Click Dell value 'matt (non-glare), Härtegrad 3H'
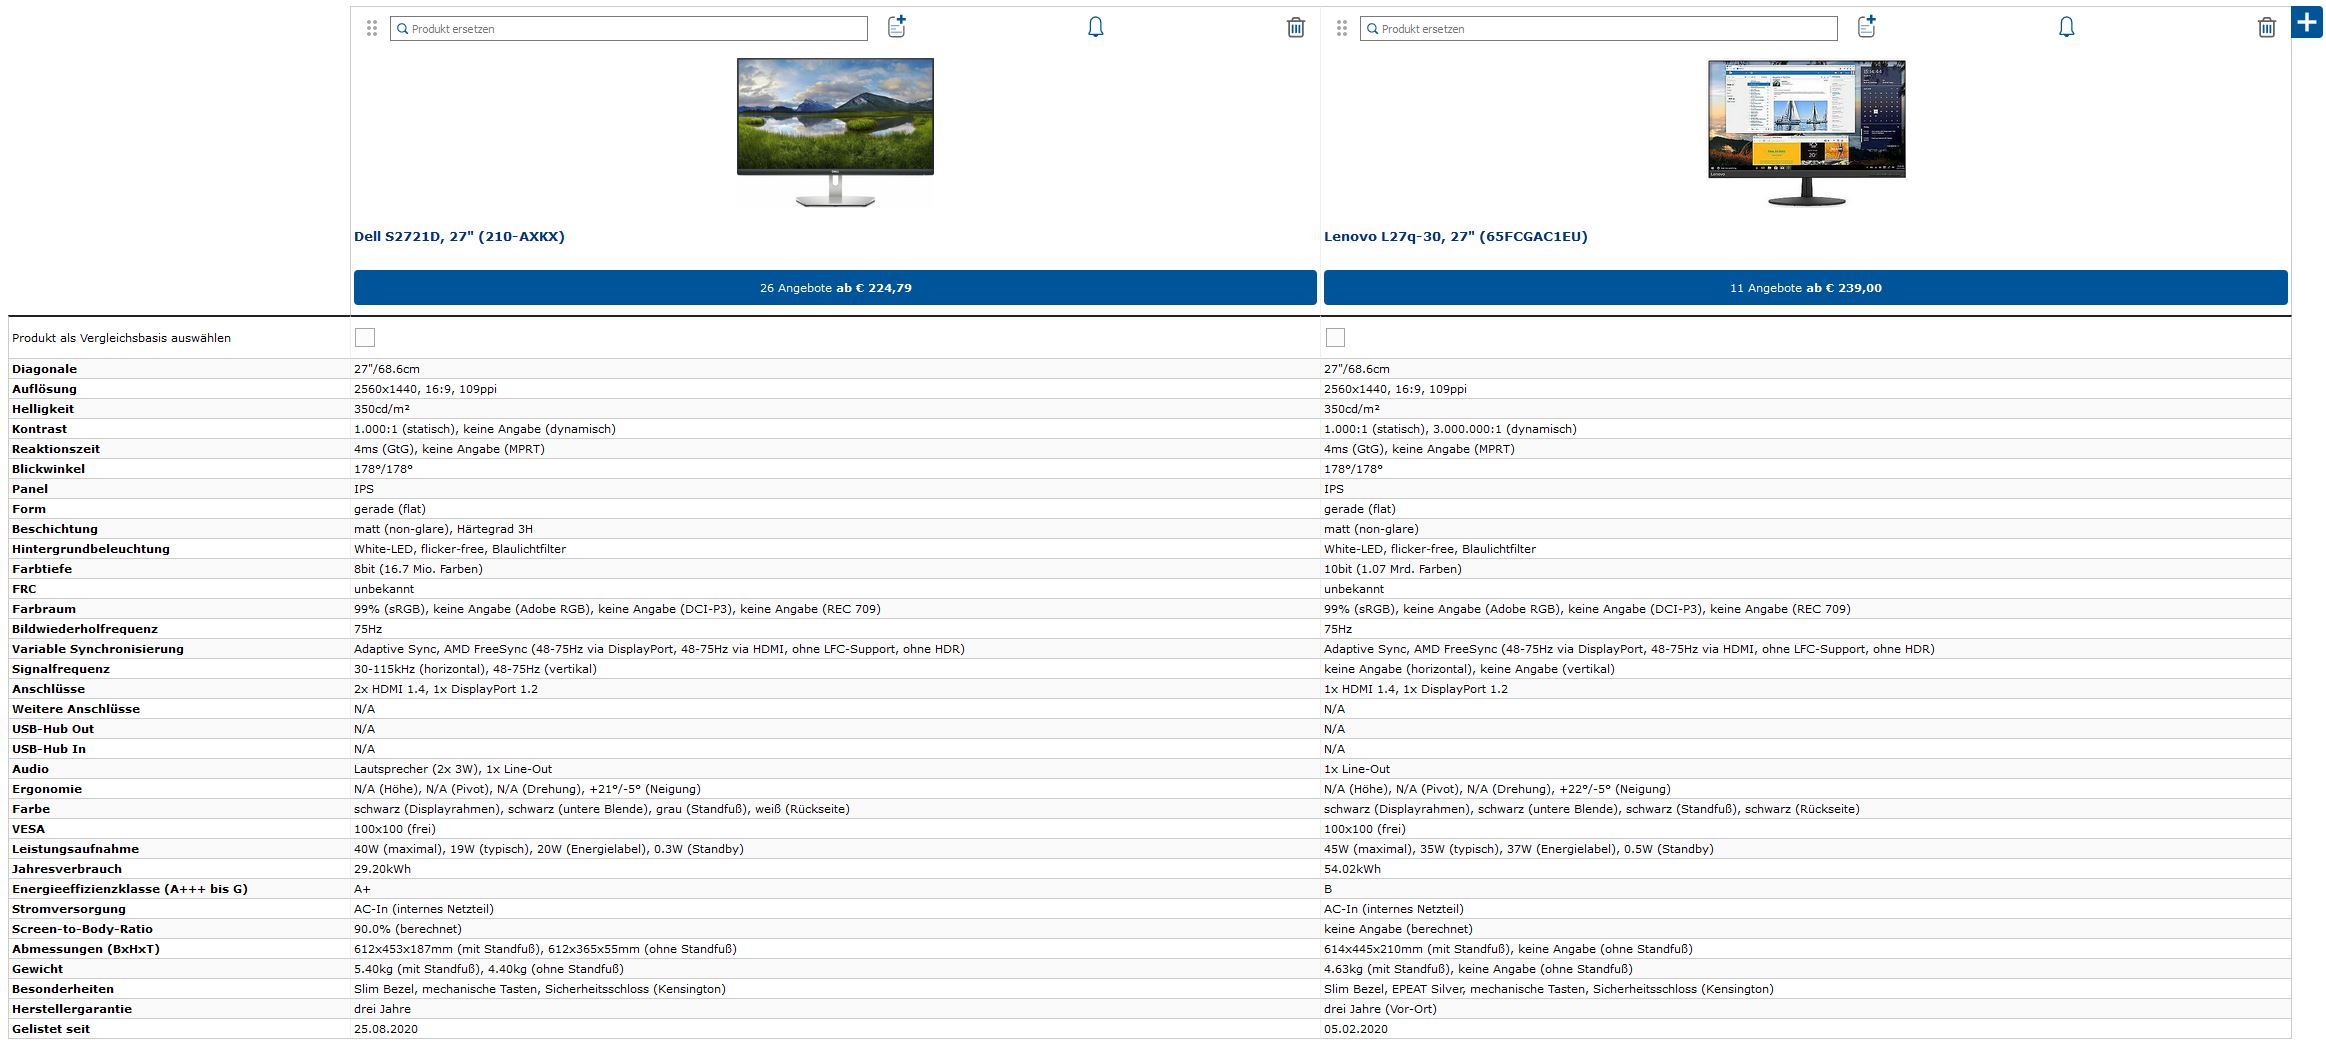Screen dimensions: 2326x1046 click(x=443, y=529)
